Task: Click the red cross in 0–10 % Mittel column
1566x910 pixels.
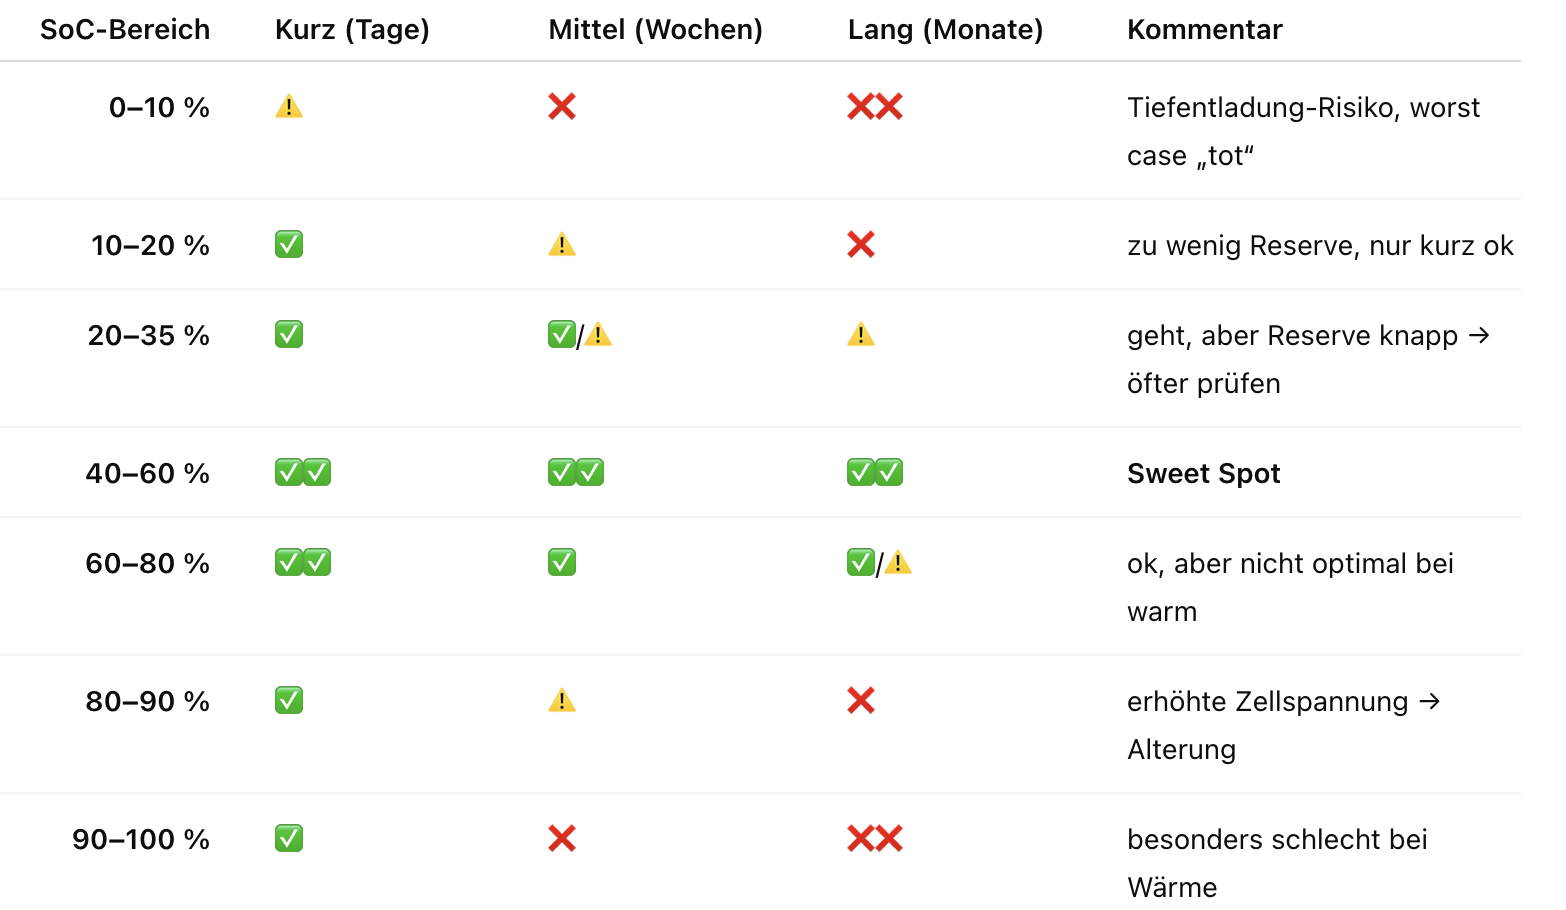Action: (x=562, y=106)
